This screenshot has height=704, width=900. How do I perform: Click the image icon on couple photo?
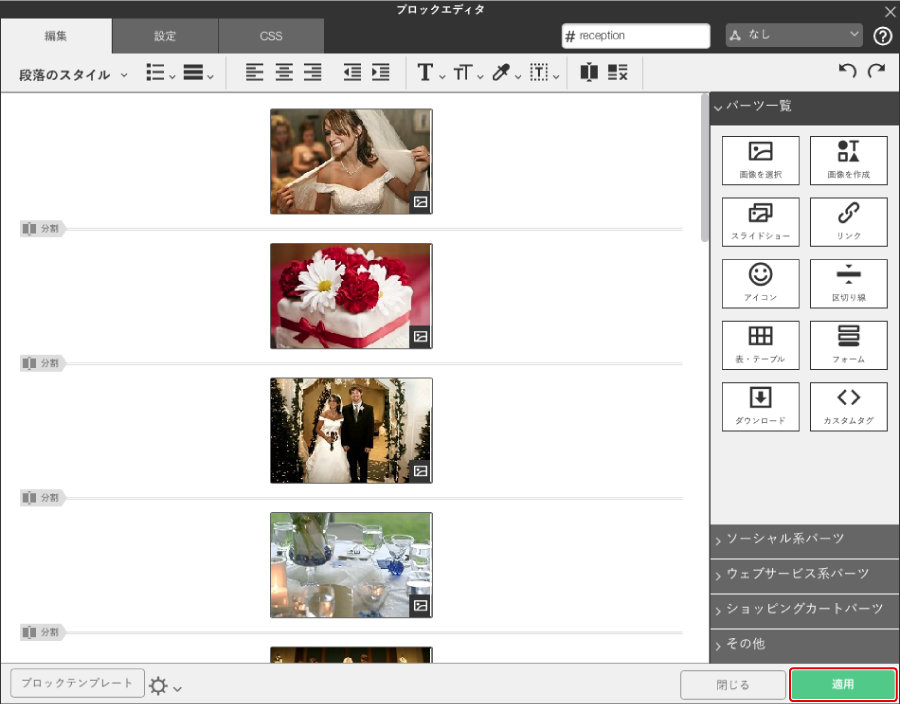click(x=420, y=471)
